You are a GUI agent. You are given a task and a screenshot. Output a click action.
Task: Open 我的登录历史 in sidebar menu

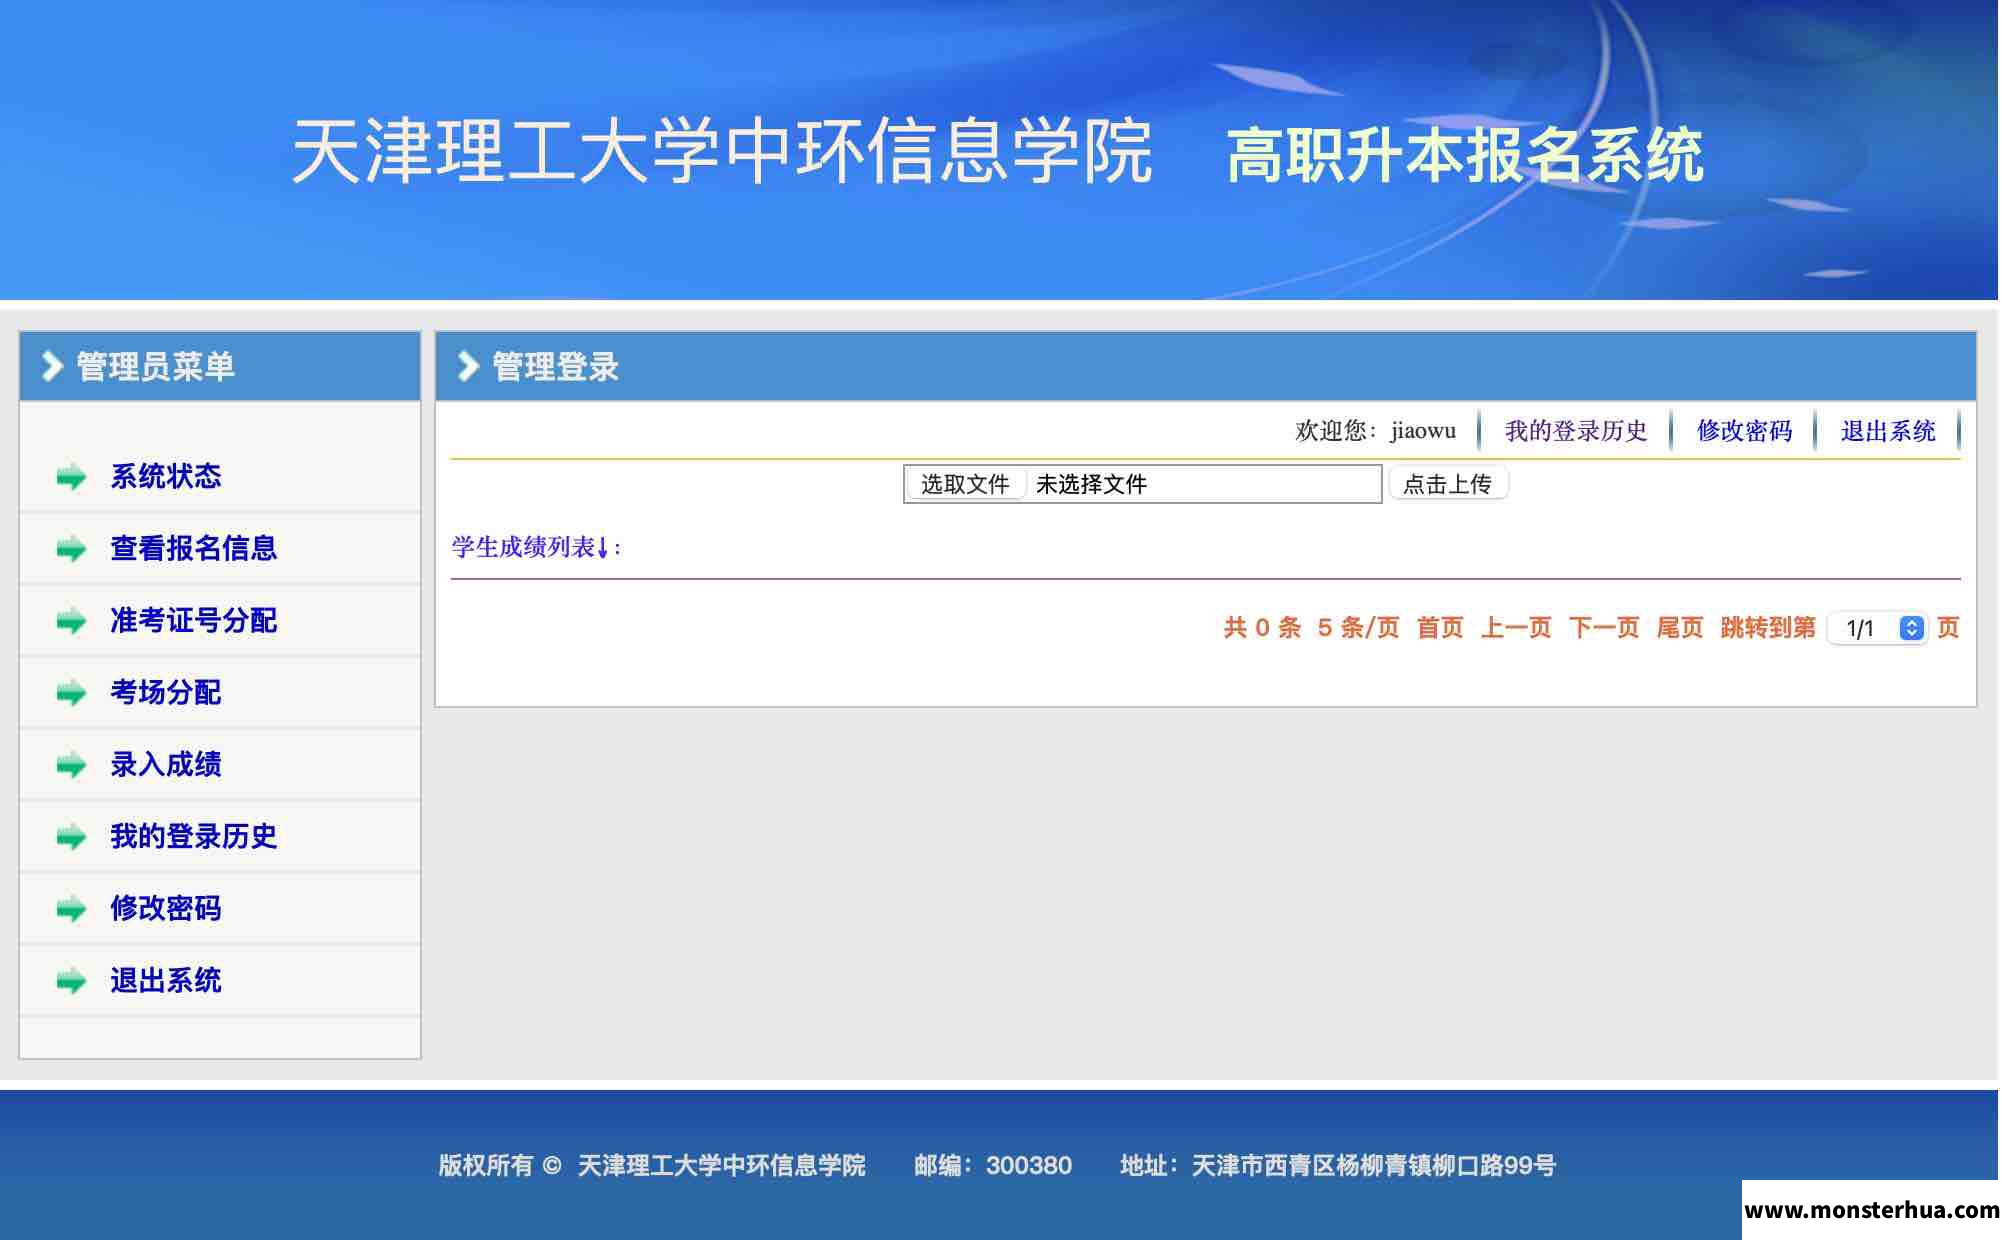point(194,836)
